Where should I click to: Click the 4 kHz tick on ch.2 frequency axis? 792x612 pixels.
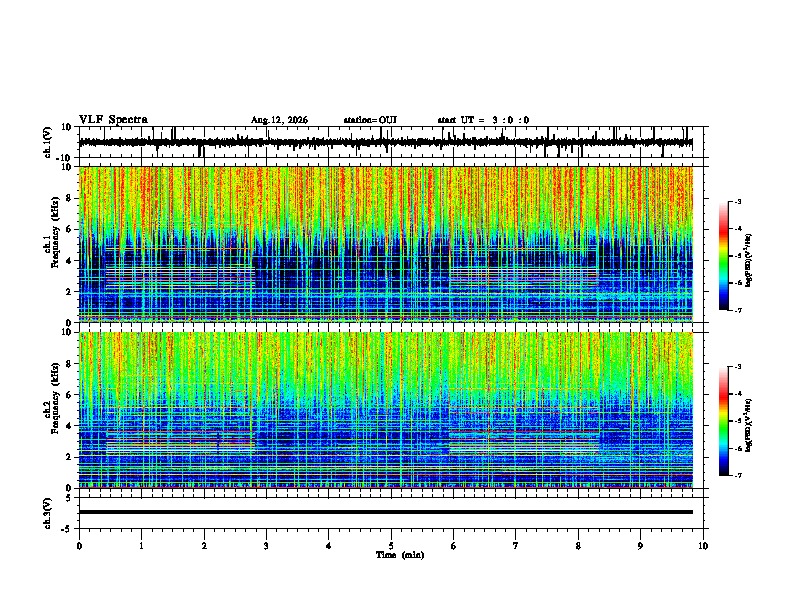(x=70, y=426)
